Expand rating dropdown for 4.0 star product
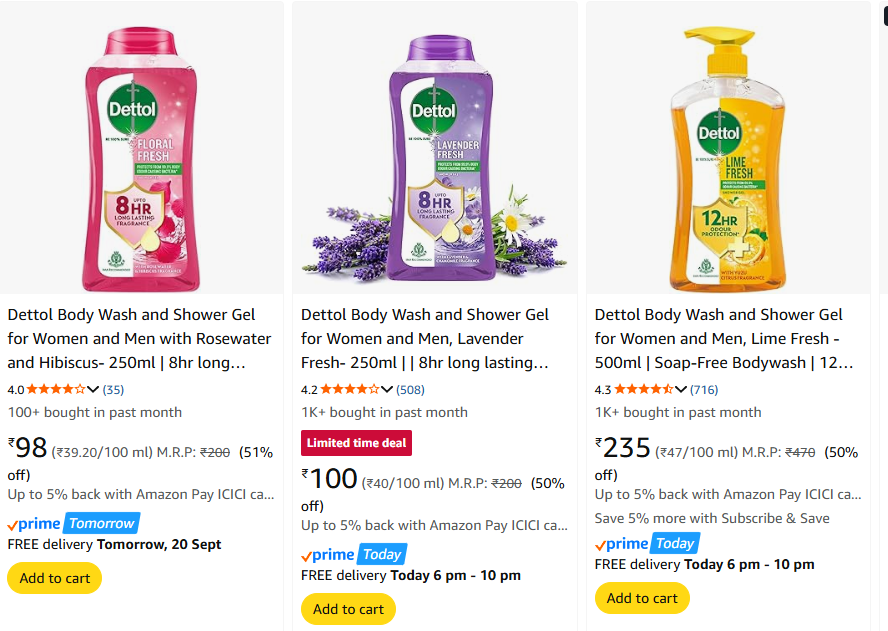The width and height of the screenshot is (888, 631). (94, 389)
